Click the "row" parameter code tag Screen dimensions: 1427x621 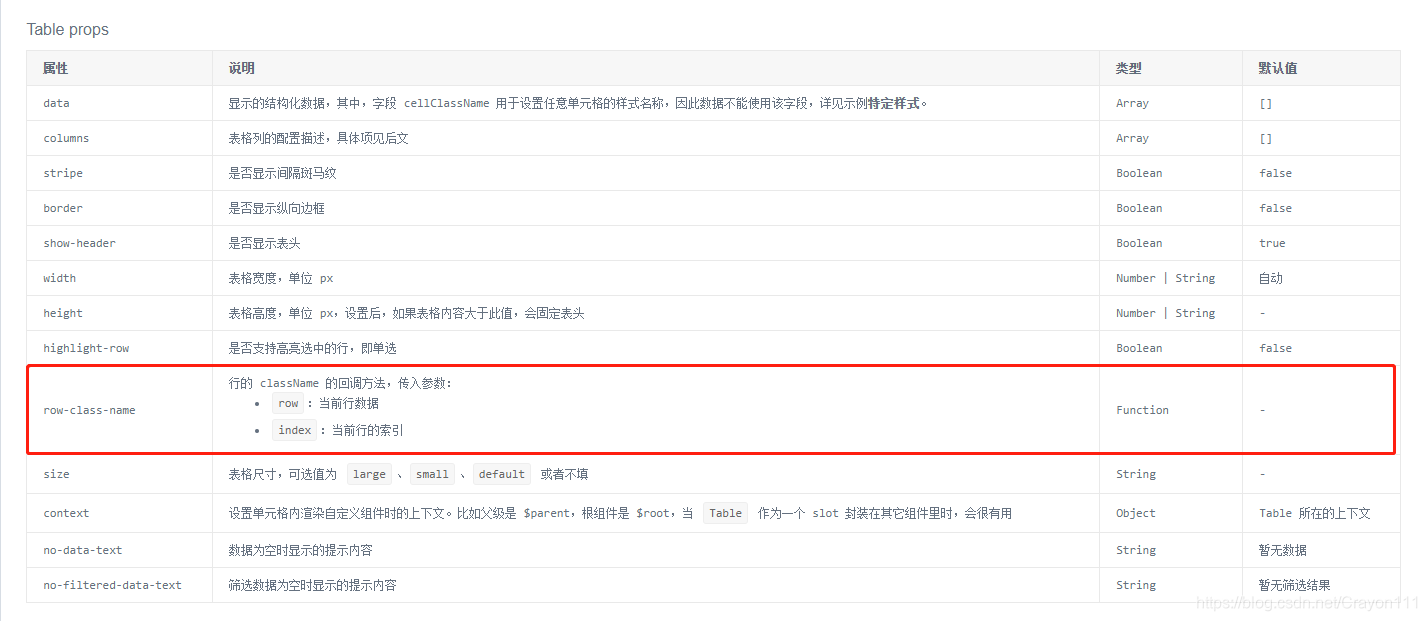click(x=288, y=403)
